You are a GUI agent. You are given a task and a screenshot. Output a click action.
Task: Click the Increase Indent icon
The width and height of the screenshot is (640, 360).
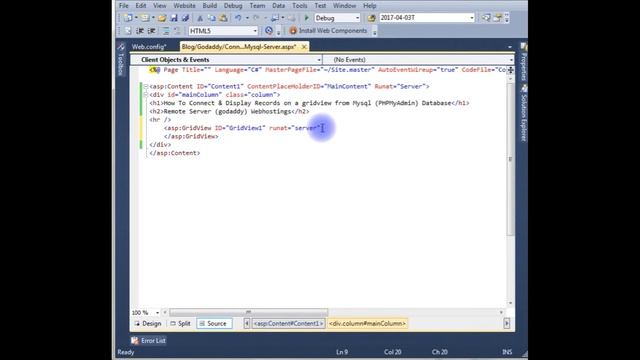click(x=152, y=31)
